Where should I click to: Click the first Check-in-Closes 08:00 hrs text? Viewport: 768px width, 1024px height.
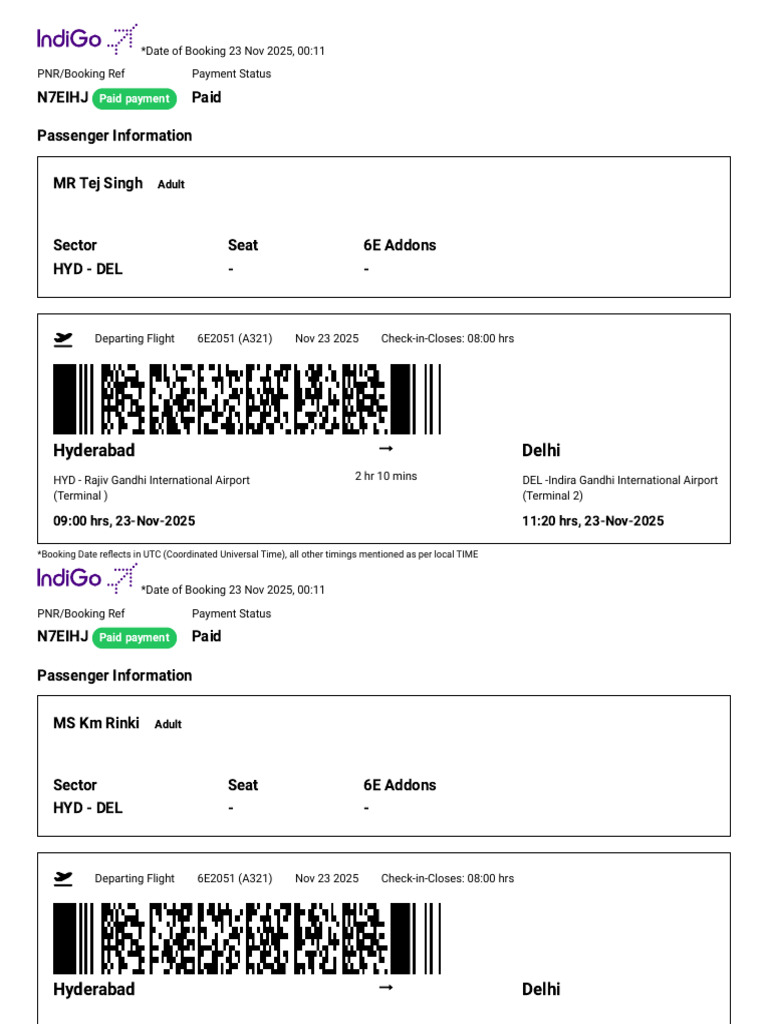[447, 338]
